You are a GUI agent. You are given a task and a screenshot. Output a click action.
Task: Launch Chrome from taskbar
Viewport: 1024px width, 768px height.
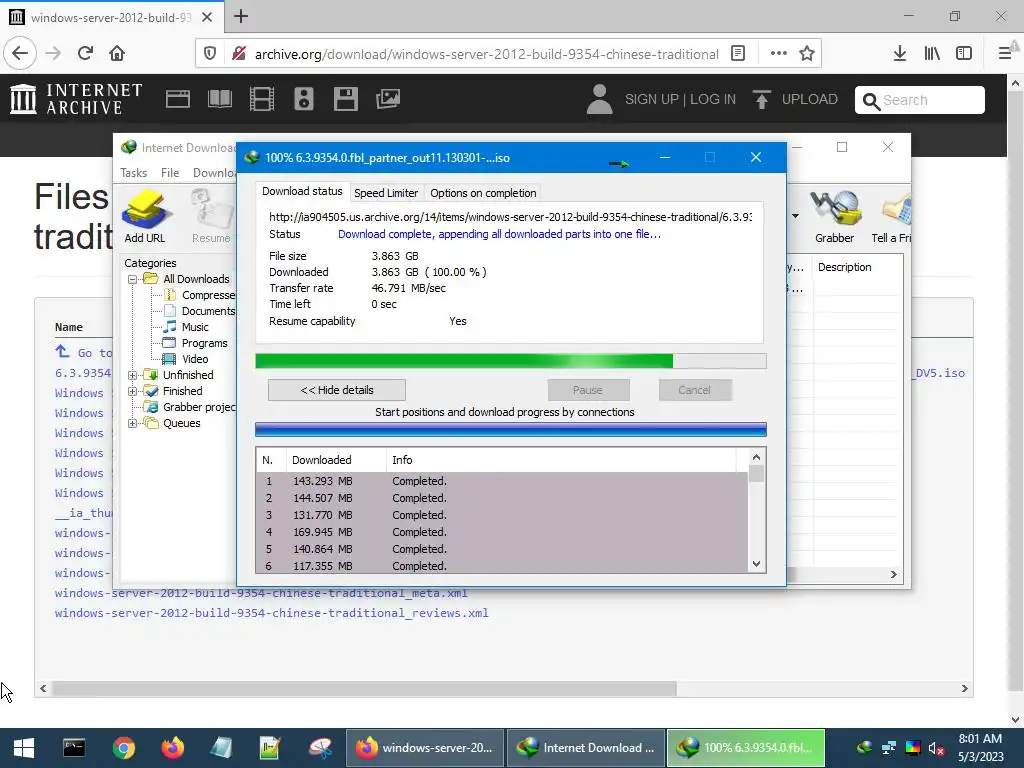pyautogui.click(x=123, y=748)
